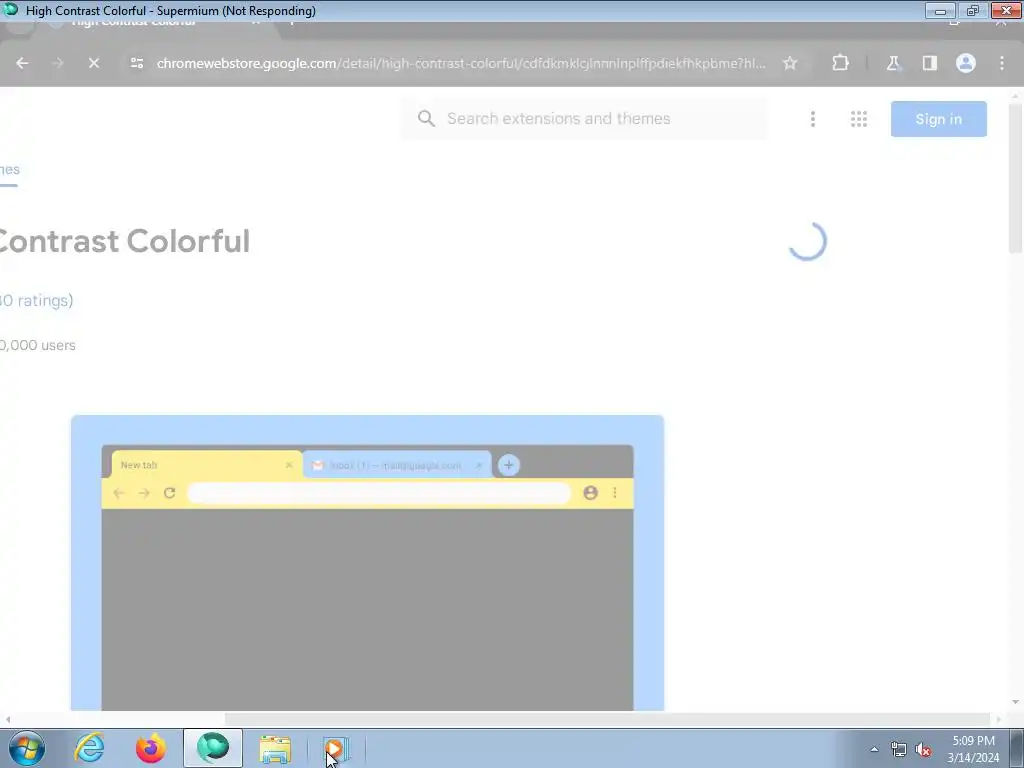Click the address bar URL text
The width and height of the screenshot is (1024, 768).
point(461,63)
